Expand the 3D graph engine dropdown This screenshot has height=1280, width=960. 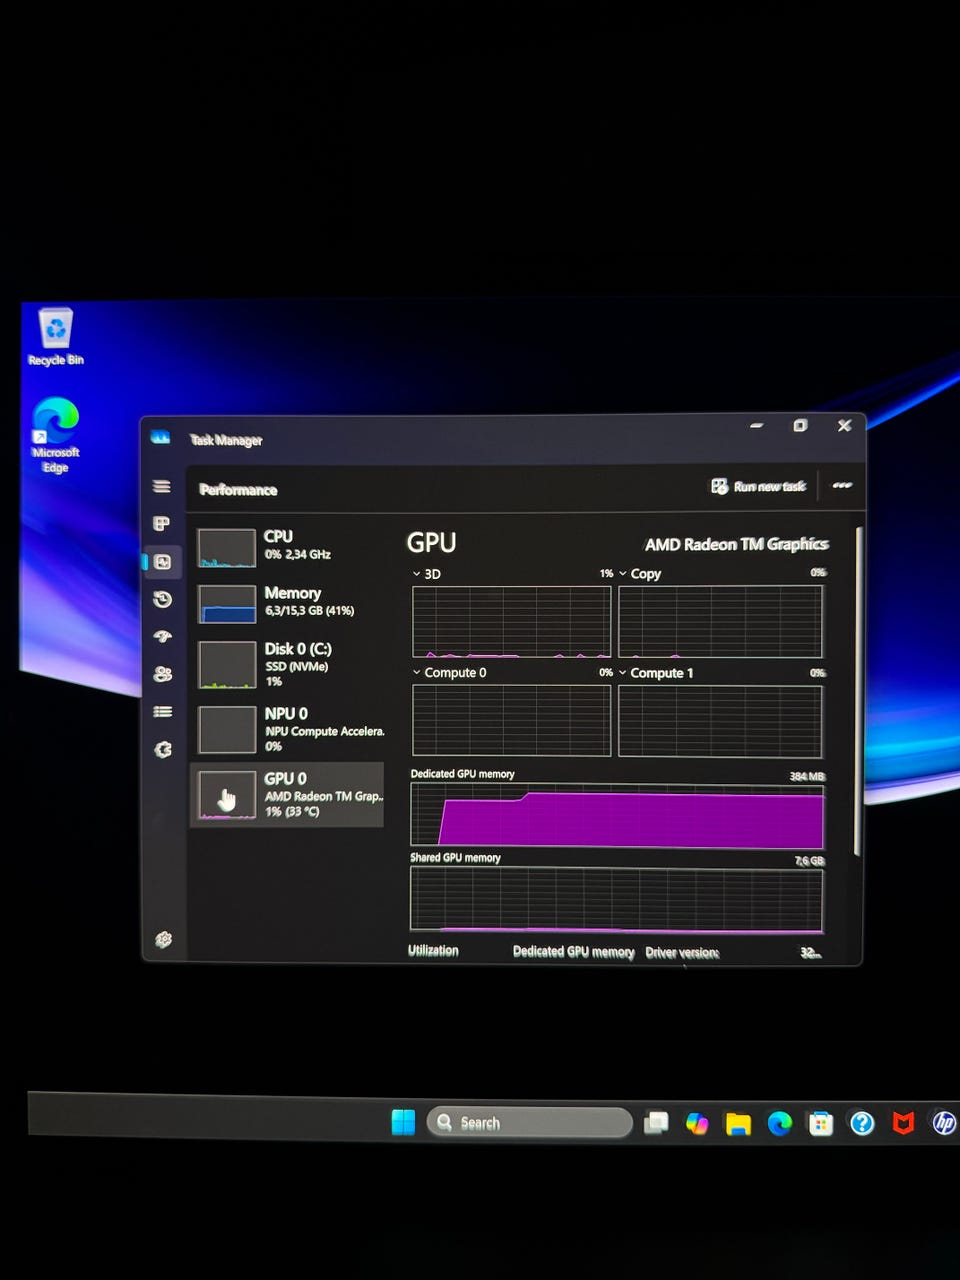coord(426,574)
